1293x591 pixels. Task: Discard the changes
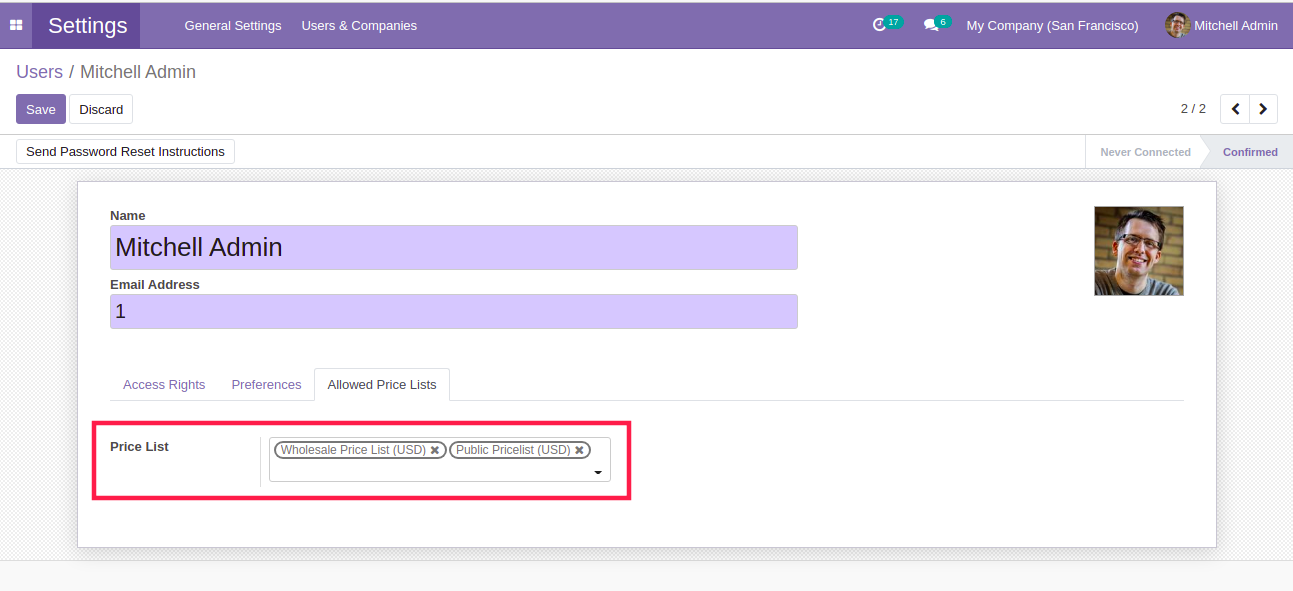click(101, 109)
